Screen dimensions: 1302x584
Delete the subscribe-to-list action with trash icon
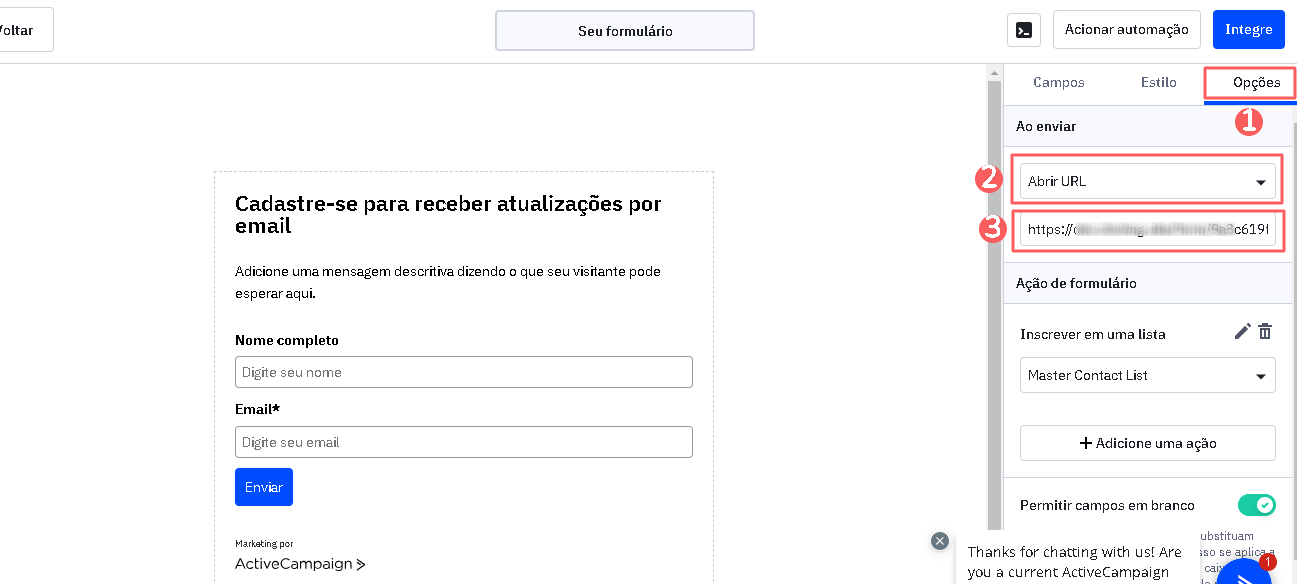coord(1265,332)
